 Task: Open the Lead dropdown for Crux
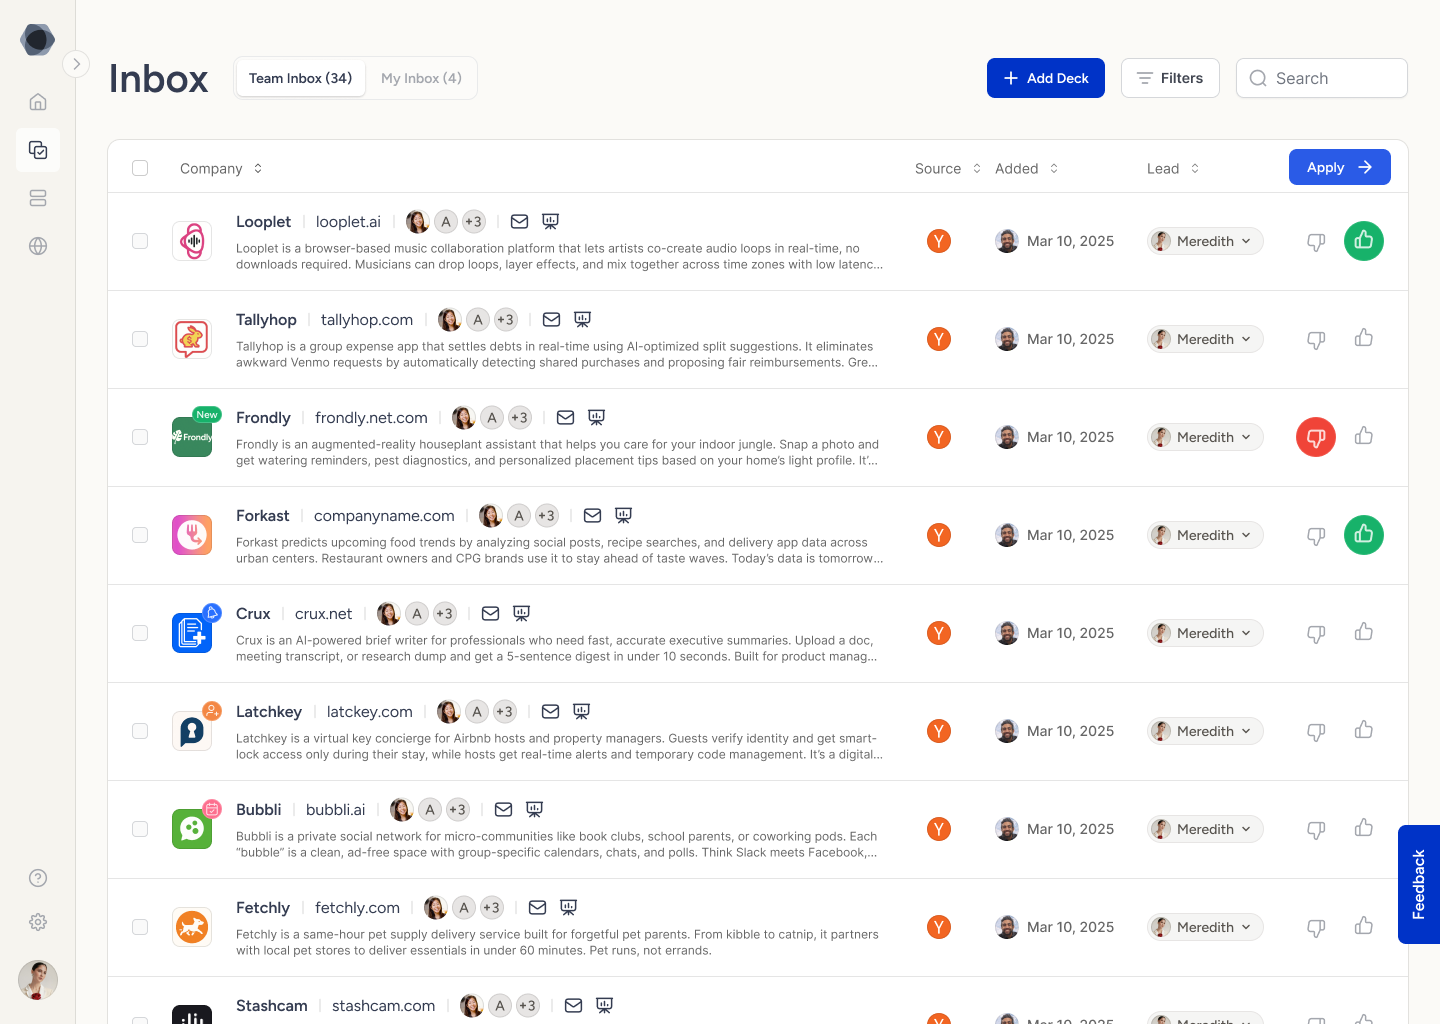1205,633
